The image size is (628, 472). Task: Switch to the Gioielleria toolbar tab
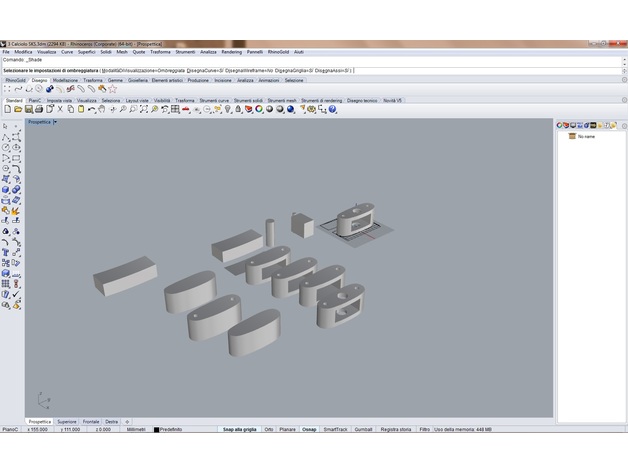pos(137,80)
